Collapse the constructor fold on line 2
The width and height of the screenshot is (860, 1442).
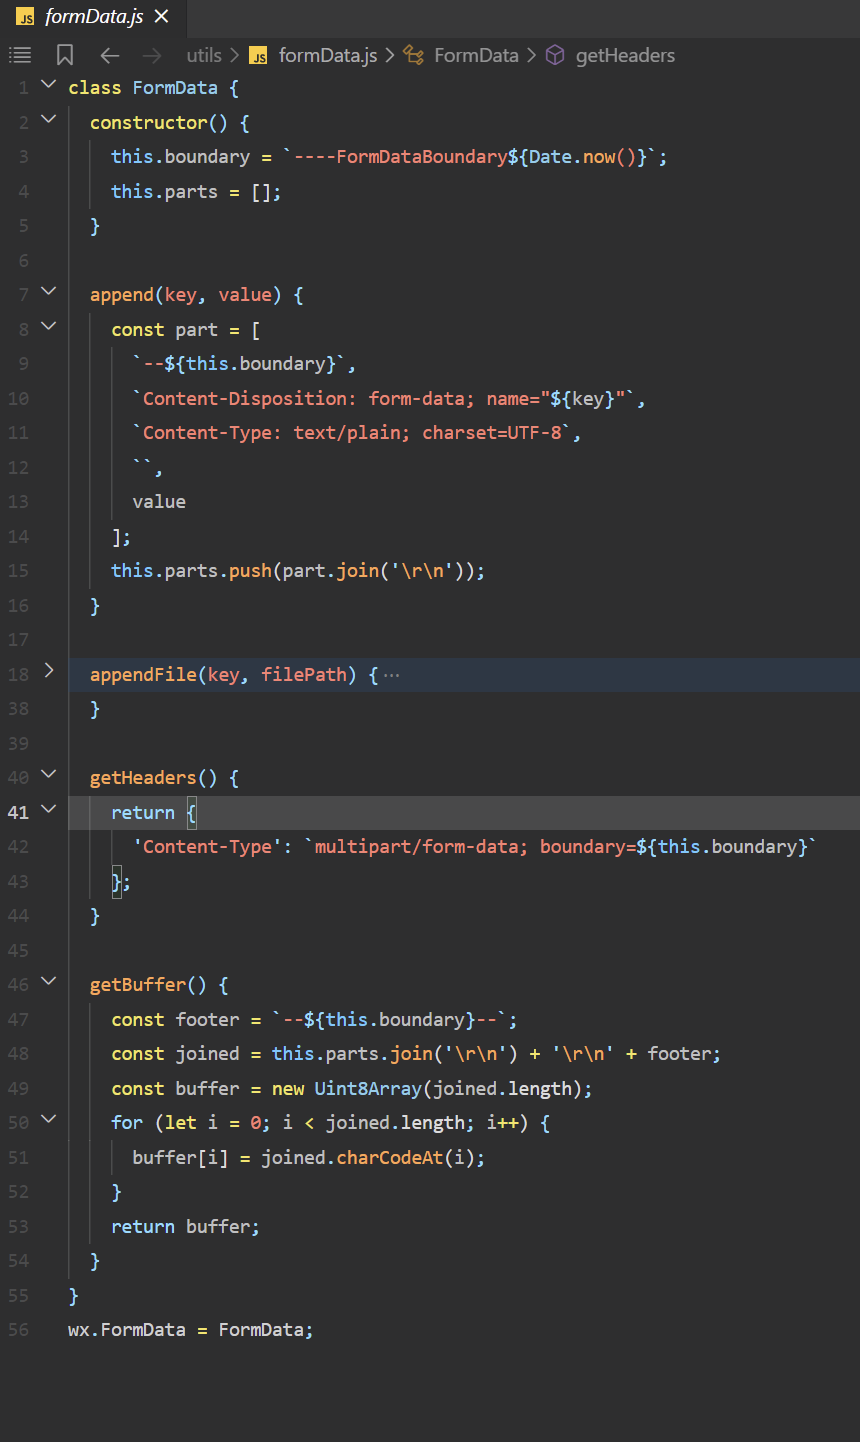pyautogui.click(x=48, y=120)
